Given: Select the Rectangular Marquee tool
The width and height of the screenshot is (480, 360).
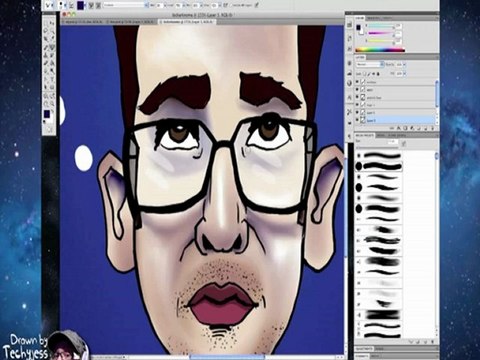Looking at the screenshot, I should click(45, 23).
